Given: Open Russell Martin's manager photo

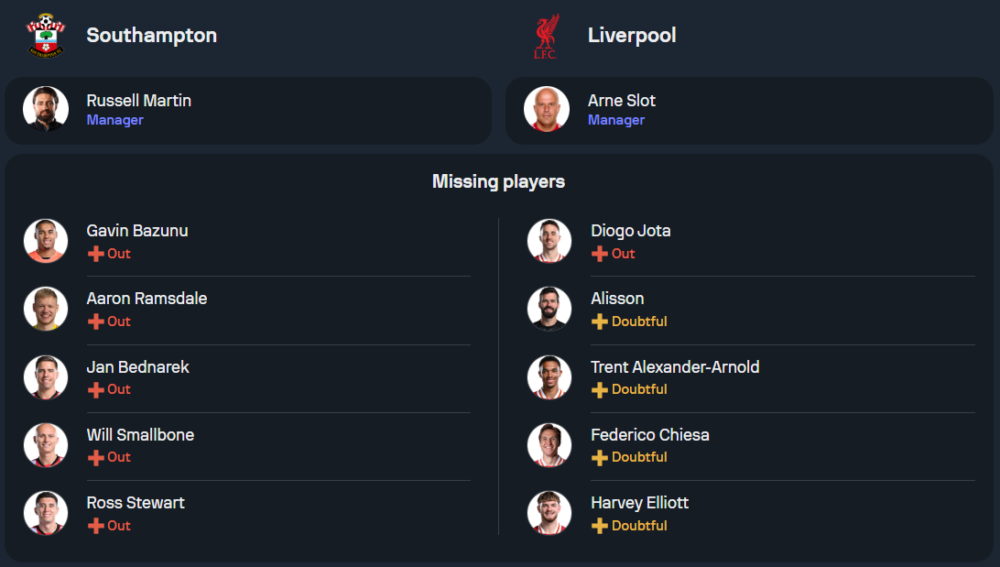Looking at the screenshot, I should (x=46, y=109).
